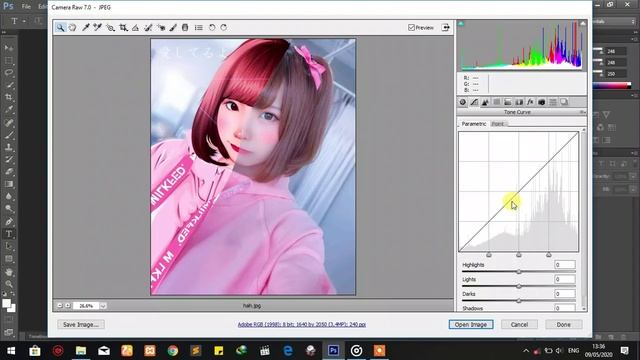Open the Tone Curve panel options menu
Image resolution: width=640 pixels, height=360 pixels.
coord(582,112)
